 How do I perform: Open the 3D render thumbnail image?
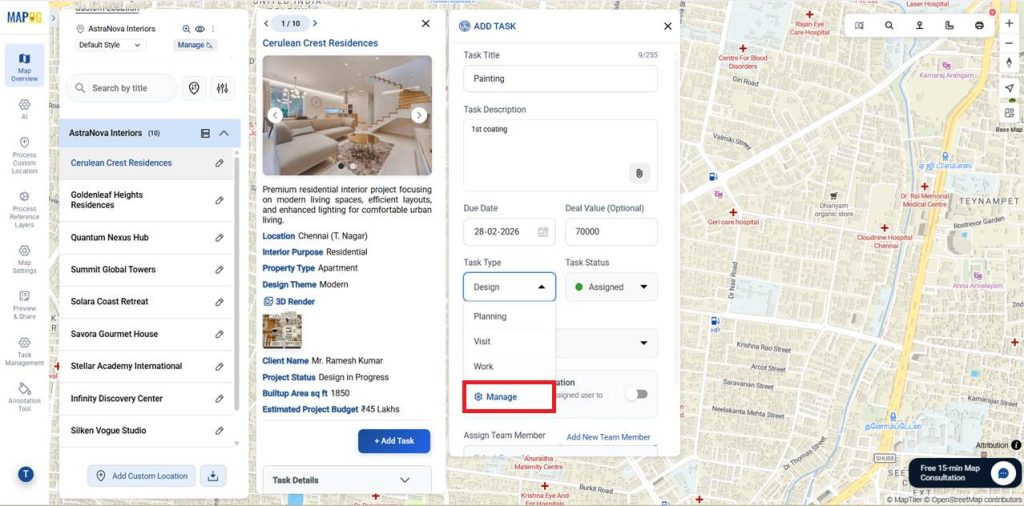click(x=282, y=330)
